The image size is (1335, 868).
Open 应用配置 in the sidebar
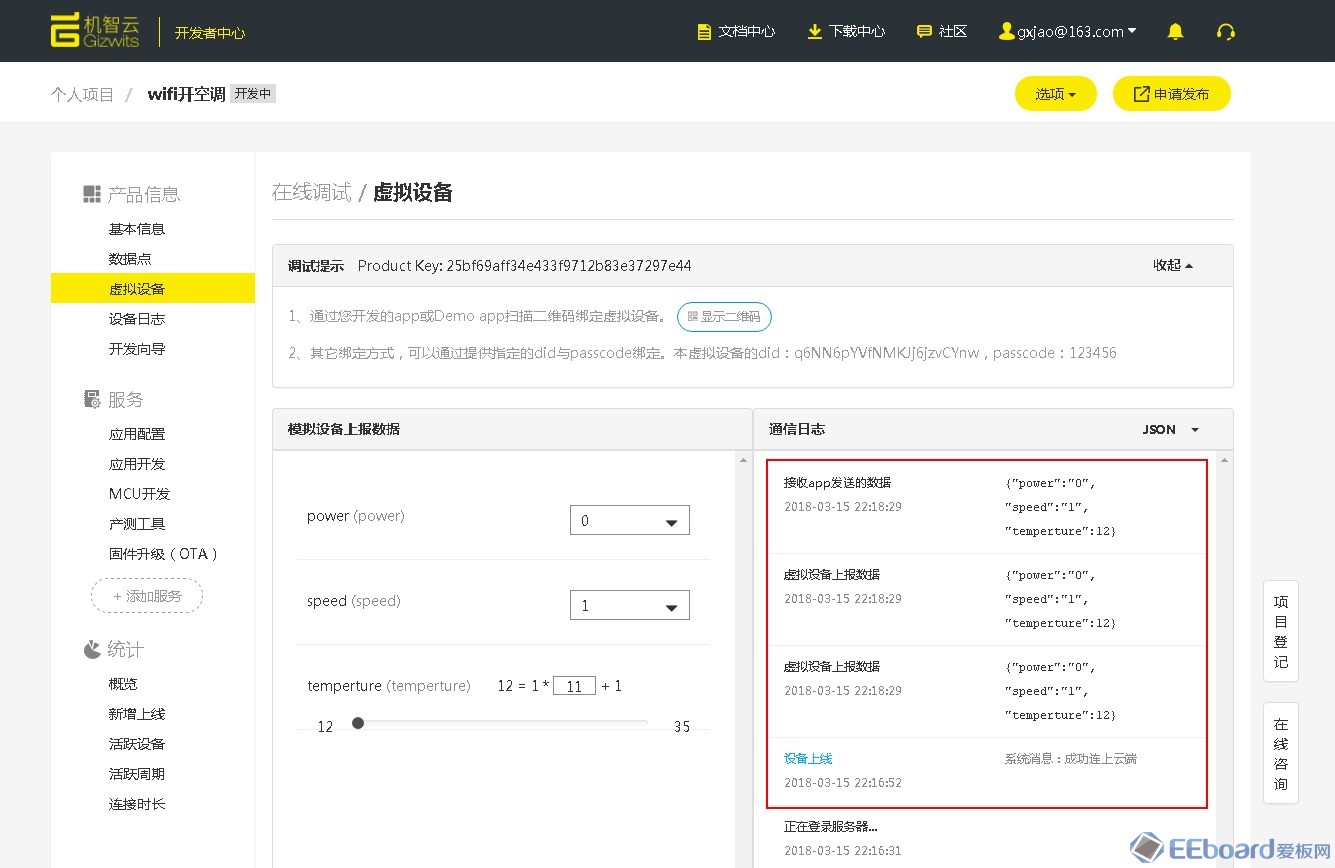137,434
